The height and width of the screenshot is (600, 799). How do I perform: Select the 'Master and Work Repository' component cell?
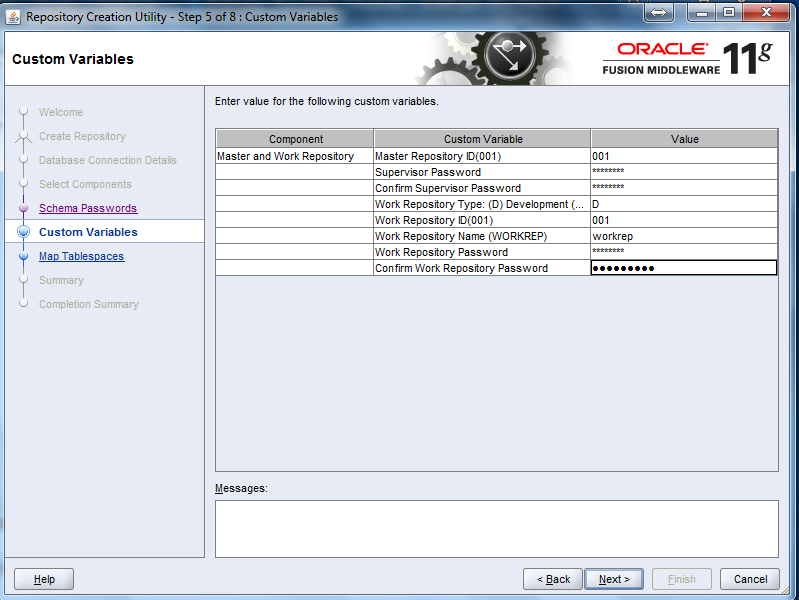(x=295, y=156)
